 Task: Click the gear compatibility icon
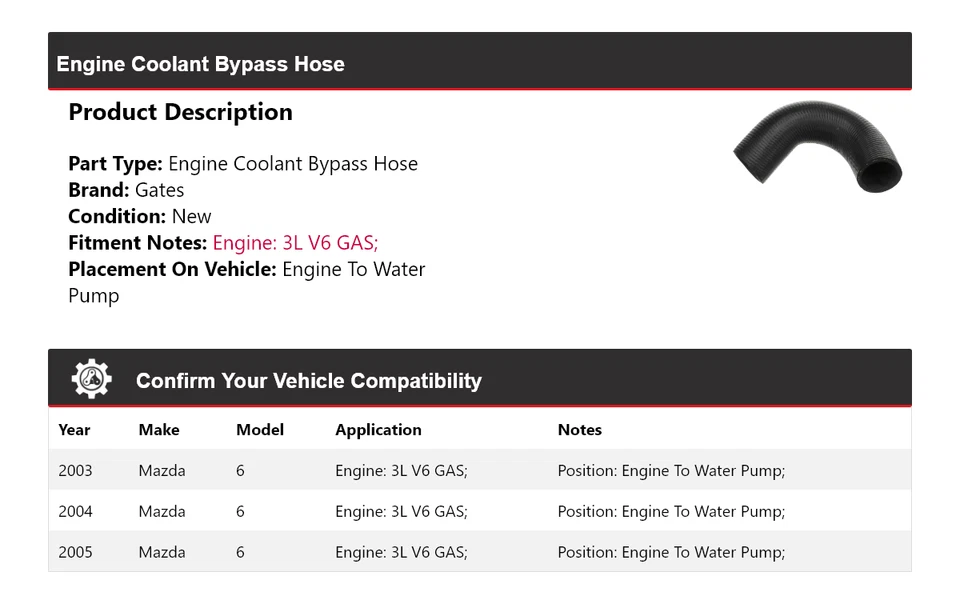point(91,380)
